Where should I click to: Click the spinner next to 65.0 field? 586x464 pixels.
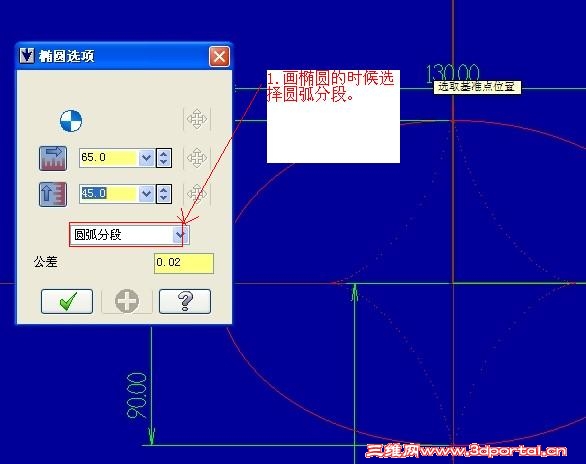pos(164,158)
